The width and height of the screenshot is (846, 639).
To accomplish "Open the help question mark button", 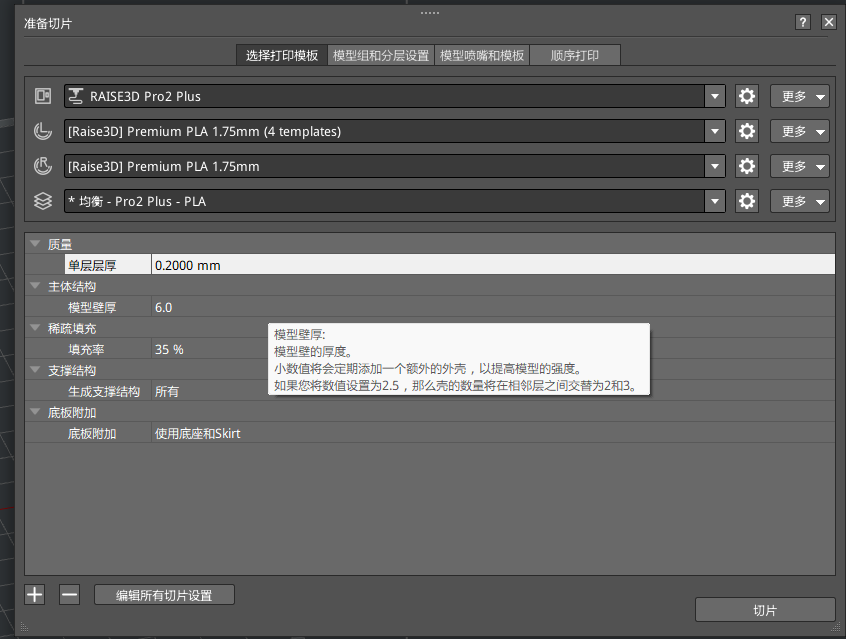I will (803, 22).
